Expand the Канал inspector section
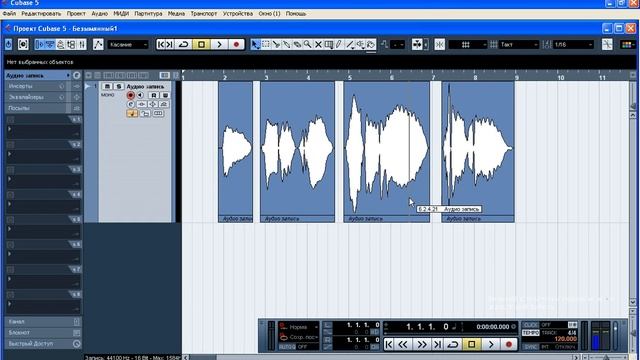 [43, 322]
